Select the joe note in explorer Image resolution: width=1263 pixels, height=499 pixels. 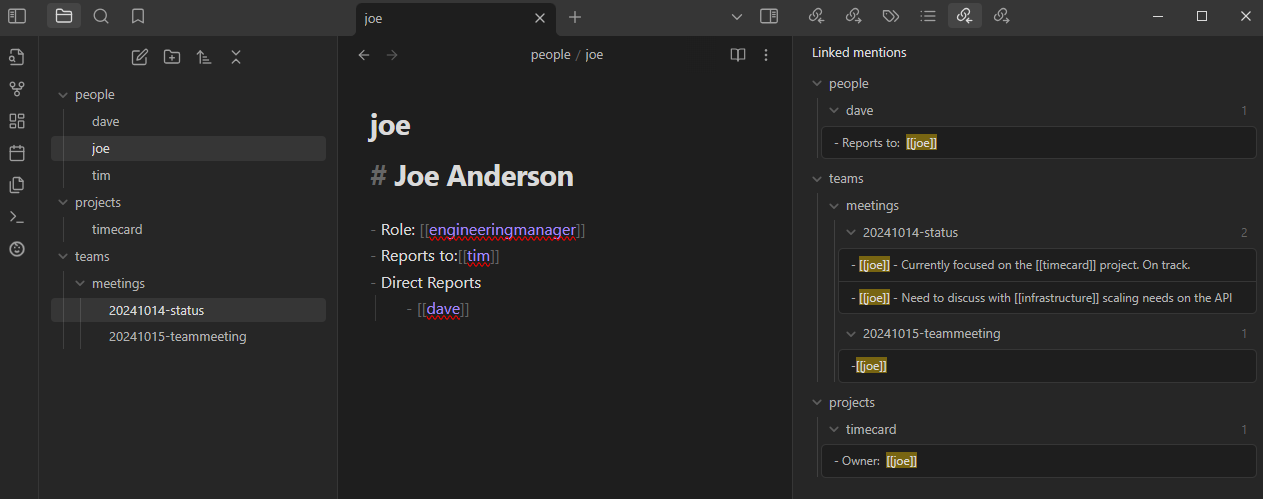tap(188, 149)
